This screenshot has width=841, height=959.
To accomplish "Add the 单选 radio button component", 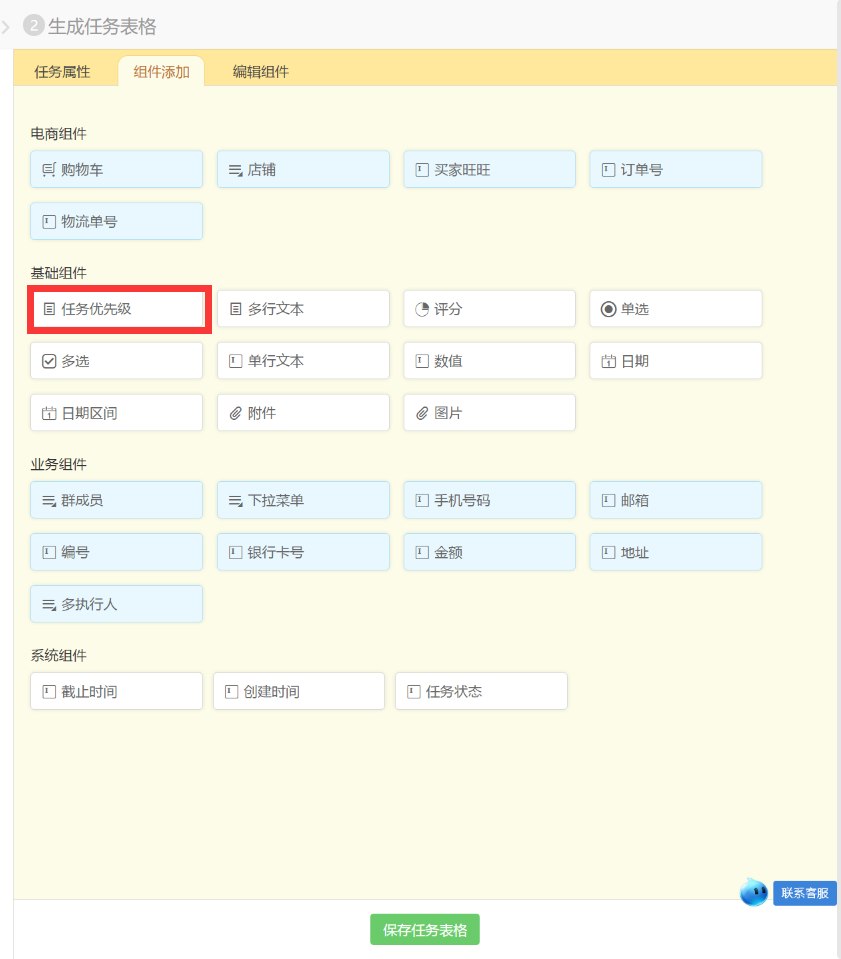I will [675, 309].
